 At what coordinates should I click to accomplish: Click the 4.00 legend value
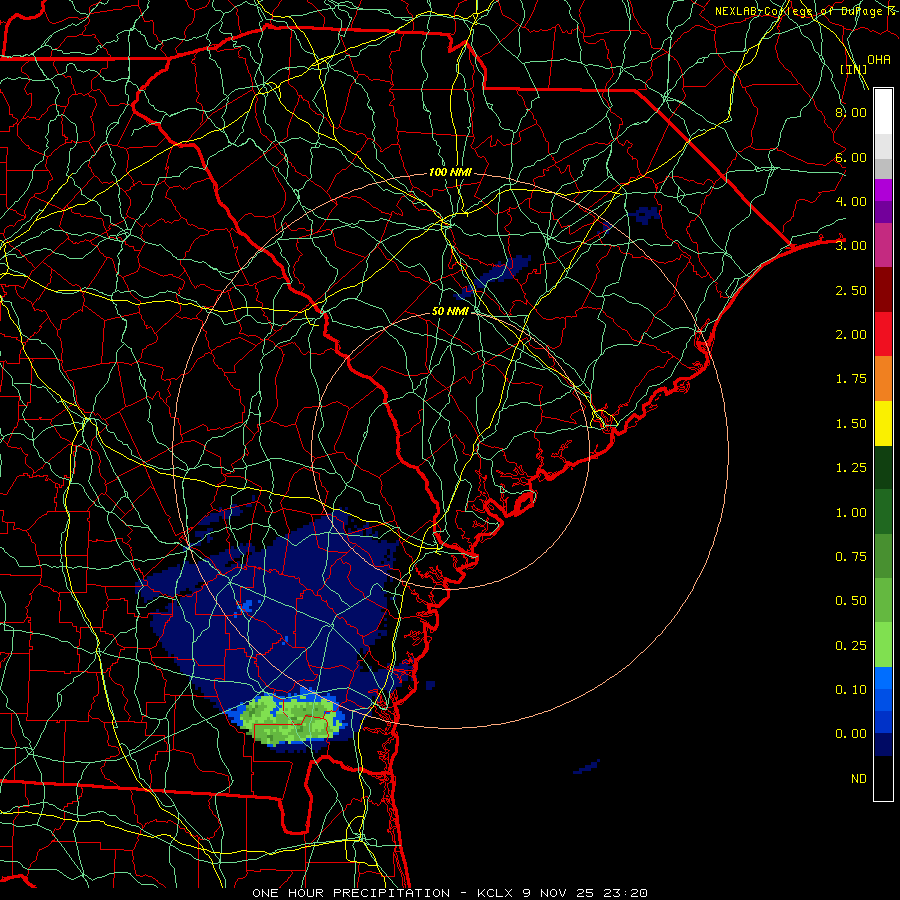pos(851,201)
